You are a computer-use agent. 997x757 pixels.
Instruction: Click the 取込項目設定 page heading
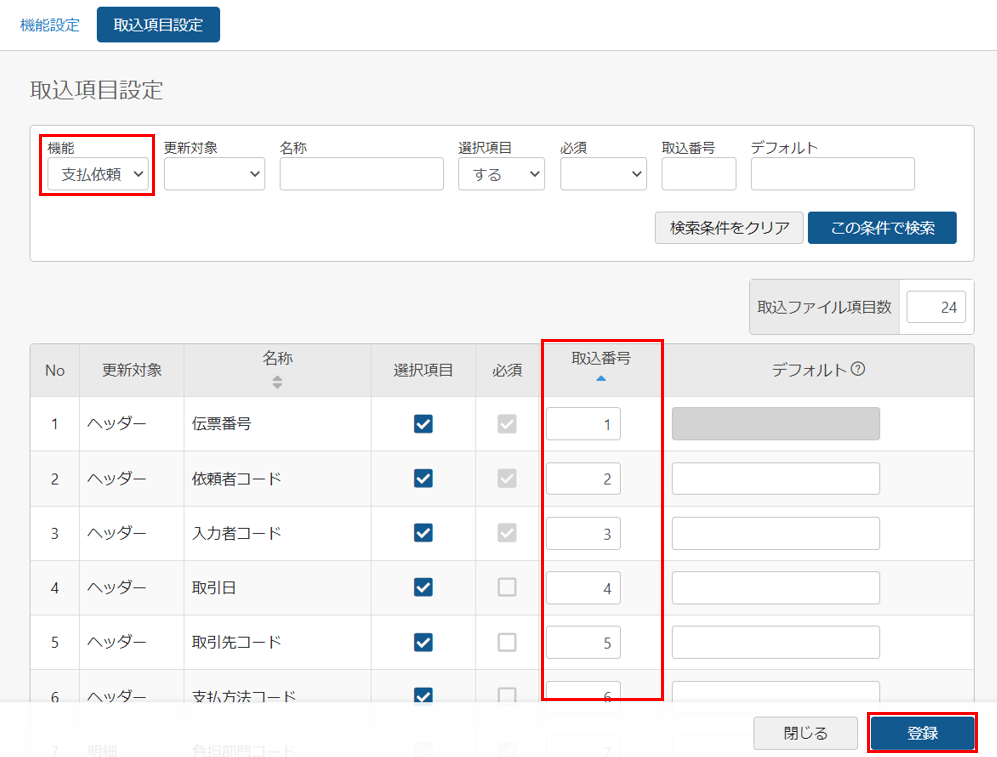(x=97, y=90)
